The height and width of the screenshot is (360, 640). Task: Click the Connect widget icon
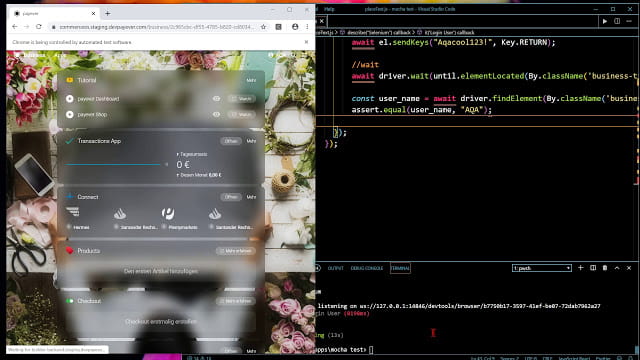(x=70, y=196)
